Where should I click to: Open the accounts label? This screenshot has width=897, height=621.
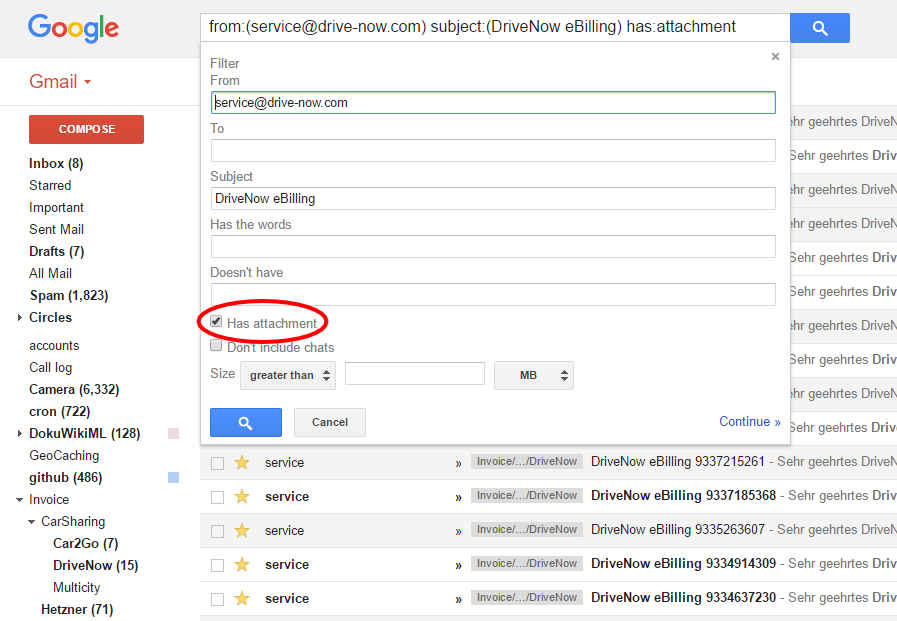tap(54, 345)
